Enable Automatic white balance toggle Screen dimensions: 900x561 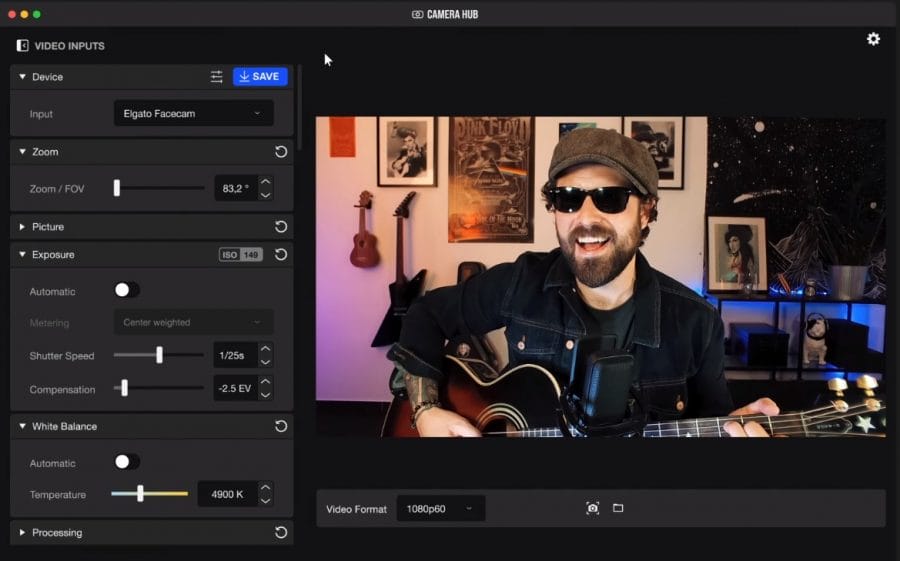[126, 462]
